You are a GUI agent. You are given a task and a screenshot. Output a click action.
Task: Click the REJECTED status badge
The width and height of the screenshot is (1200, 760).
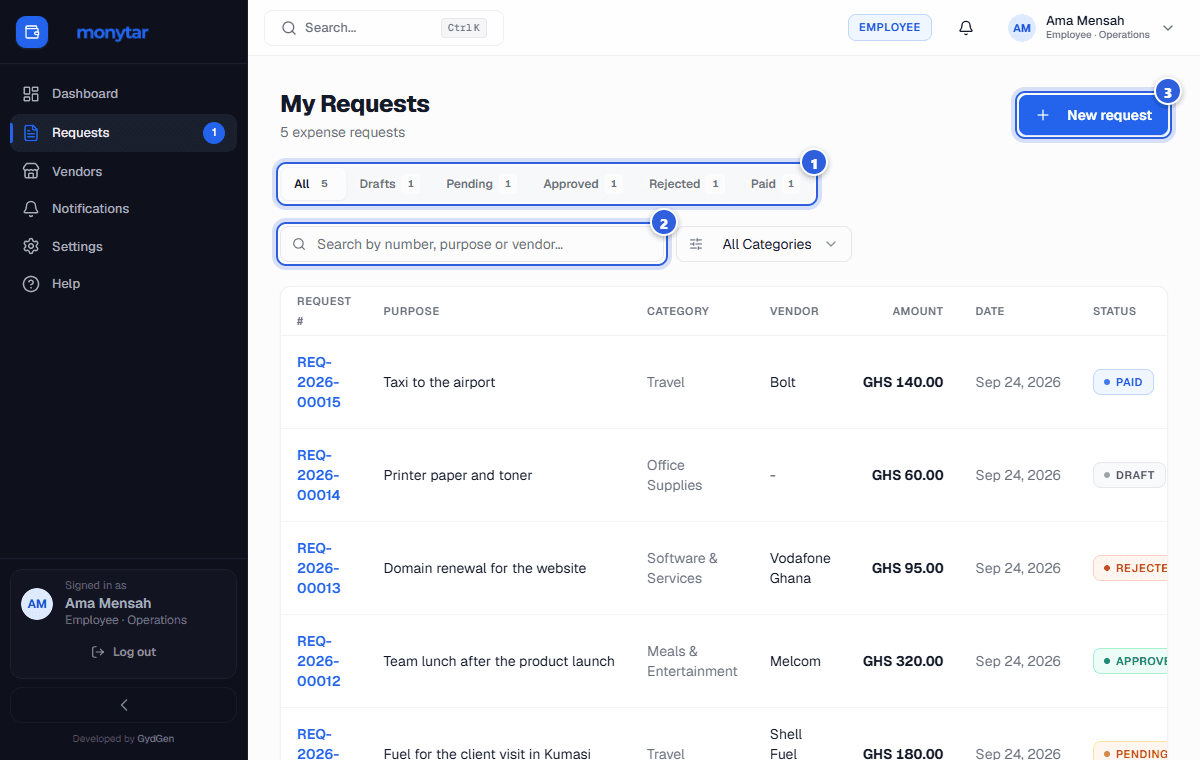pyautogui.click(x=1130, y=568)
